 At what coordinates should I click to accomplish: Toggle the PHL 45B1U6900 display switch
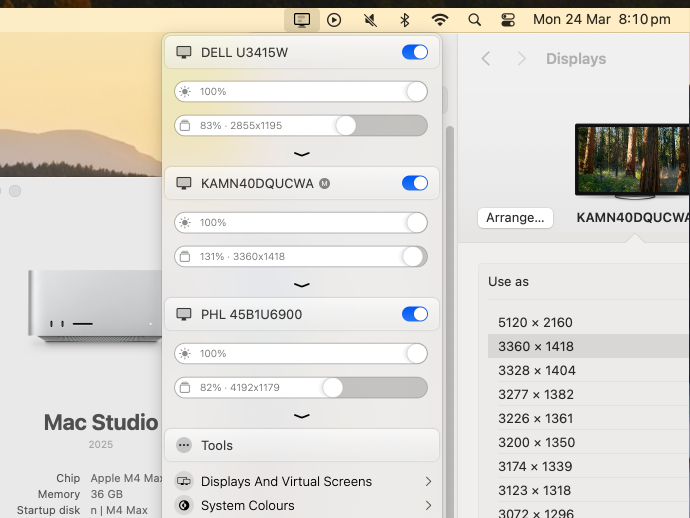point(415,314)
